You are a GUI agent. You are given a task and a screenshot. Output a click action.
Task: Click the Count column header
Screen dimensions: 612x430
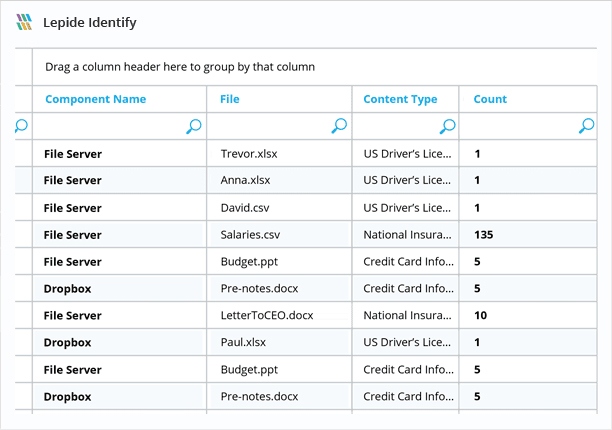coord(490,99)
